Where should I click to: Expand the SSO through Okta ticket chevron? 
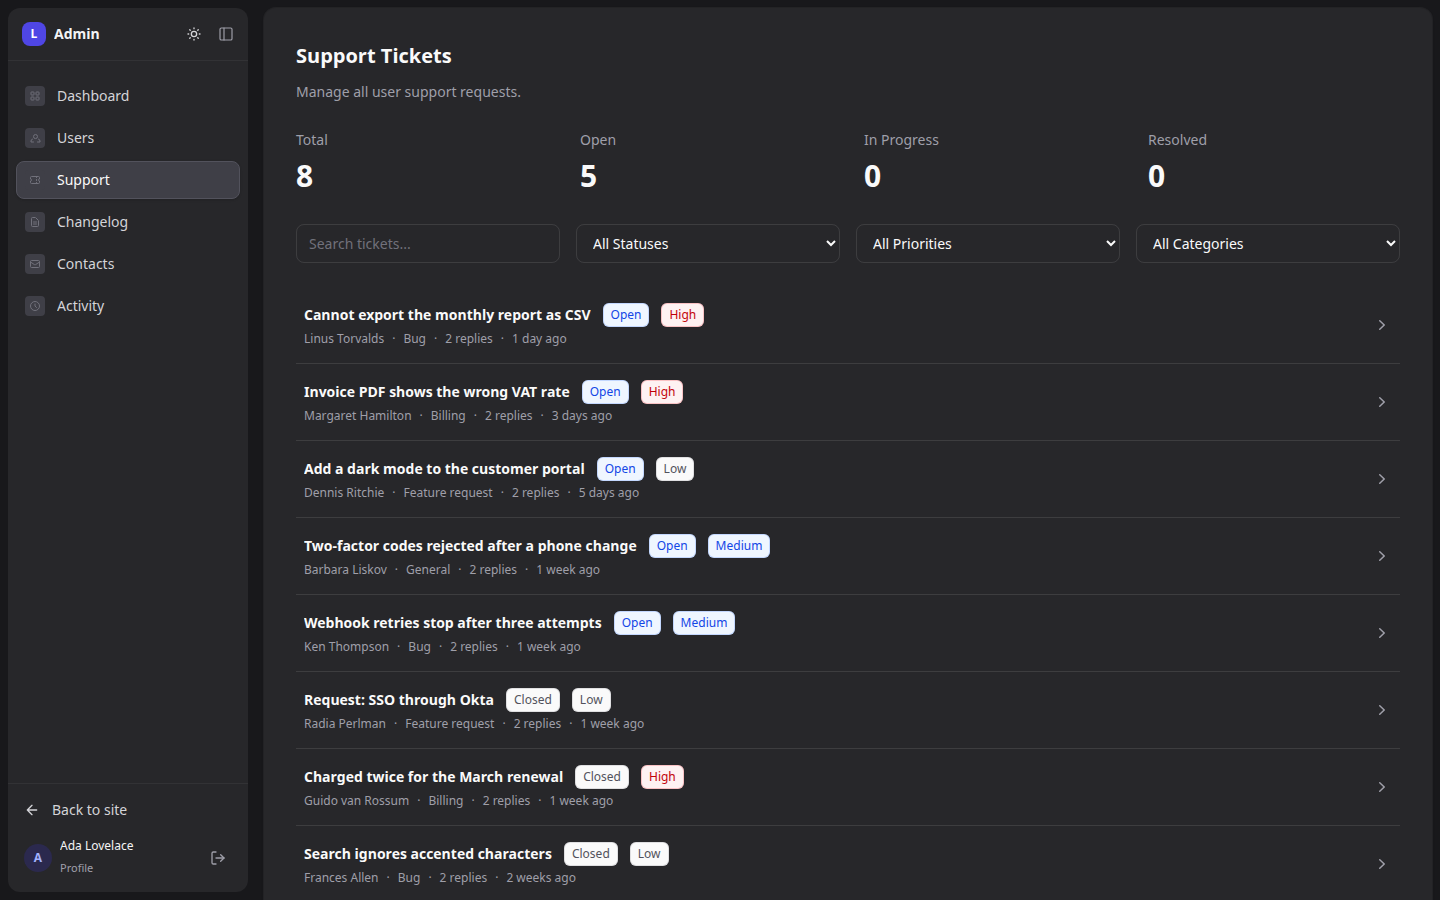pyautogui.click(x=1382, y=710)
